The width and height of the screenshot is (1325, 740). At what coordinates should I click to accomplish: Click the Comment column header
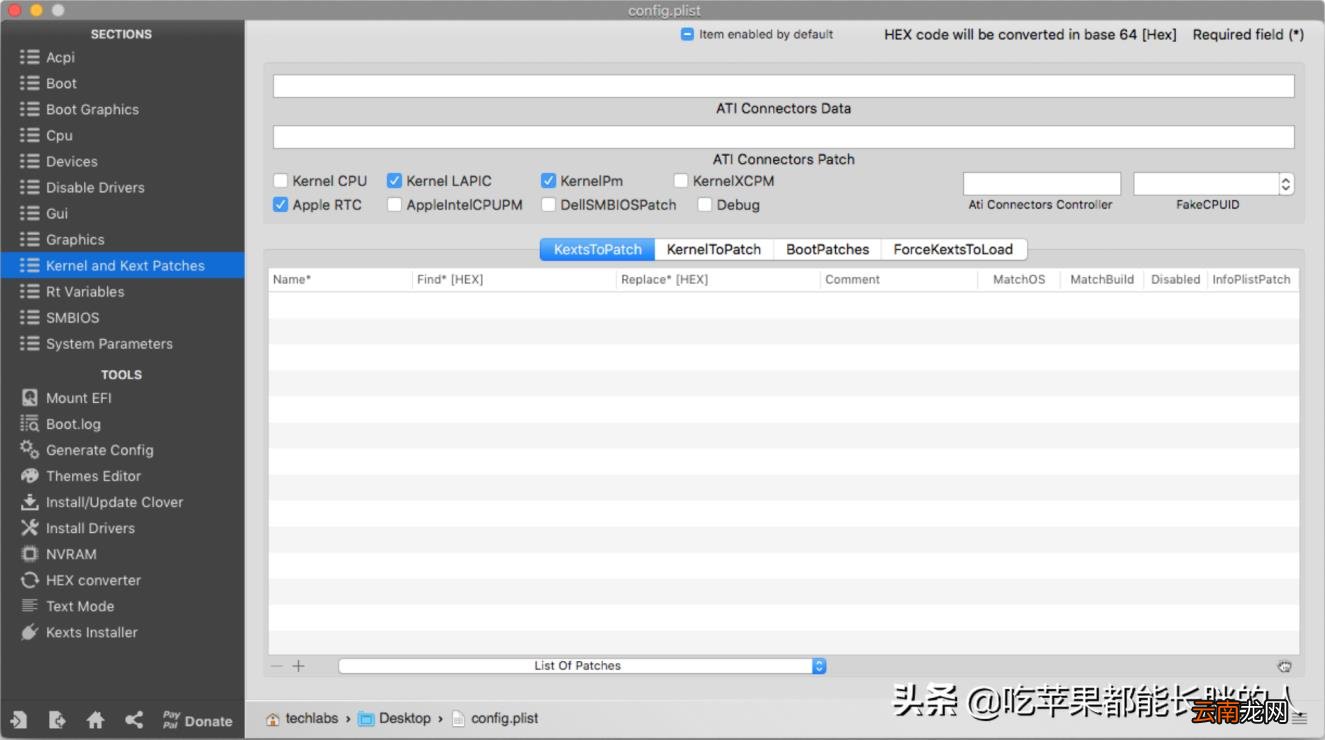pos(899,280)
